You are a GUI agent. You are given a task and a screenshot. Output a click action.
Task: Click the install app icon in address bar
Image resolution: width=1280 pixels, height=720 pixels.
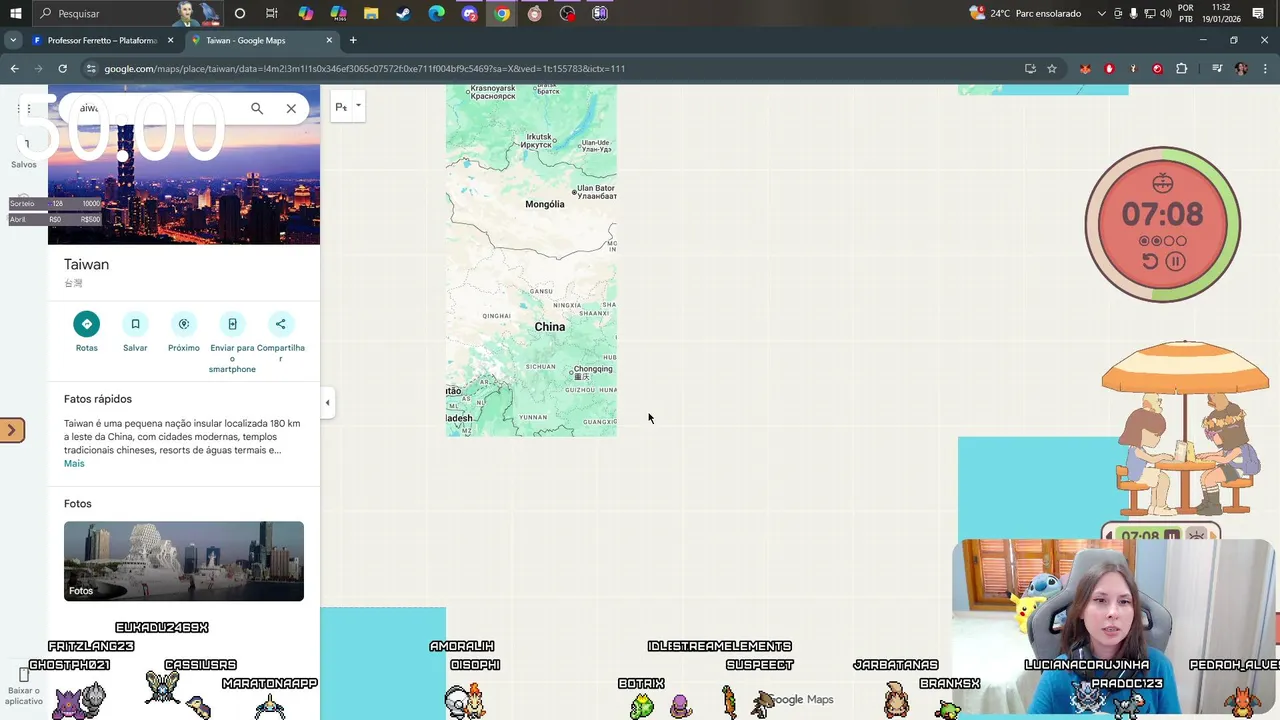(x=1030, y=69)
